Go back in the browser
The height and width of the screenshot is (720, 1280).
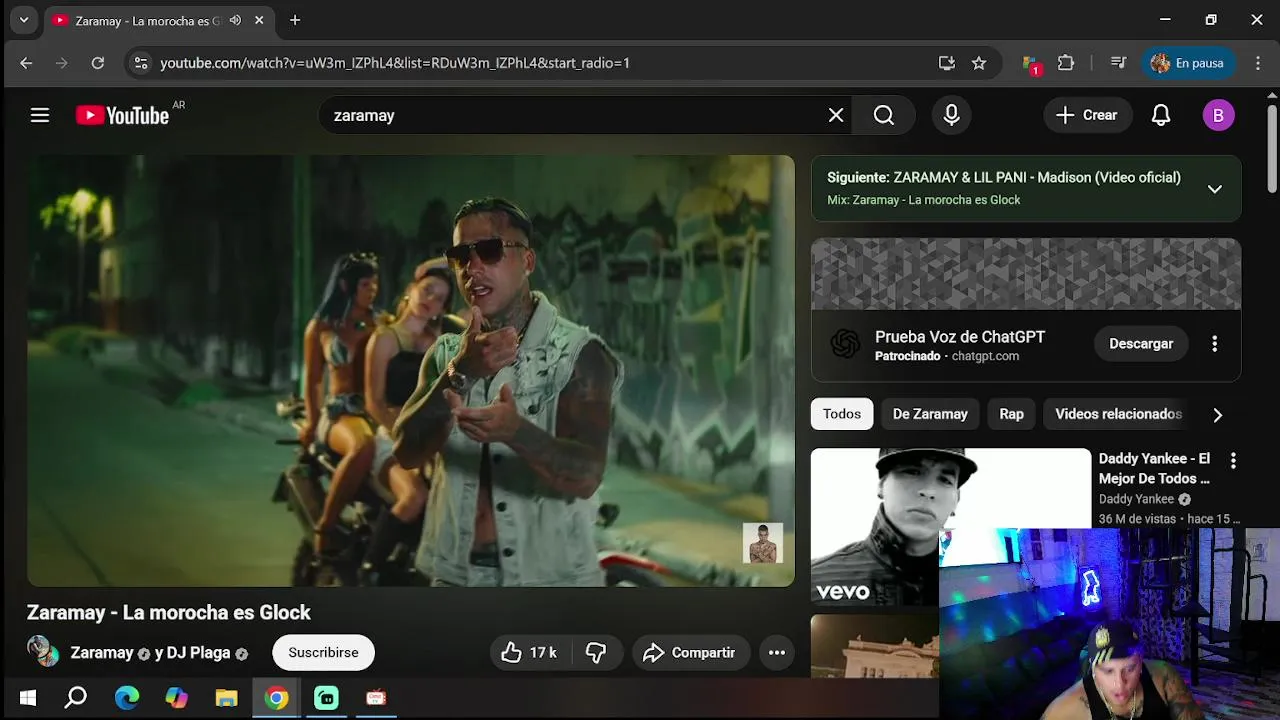pyautogui.click(x=26, y=63)
